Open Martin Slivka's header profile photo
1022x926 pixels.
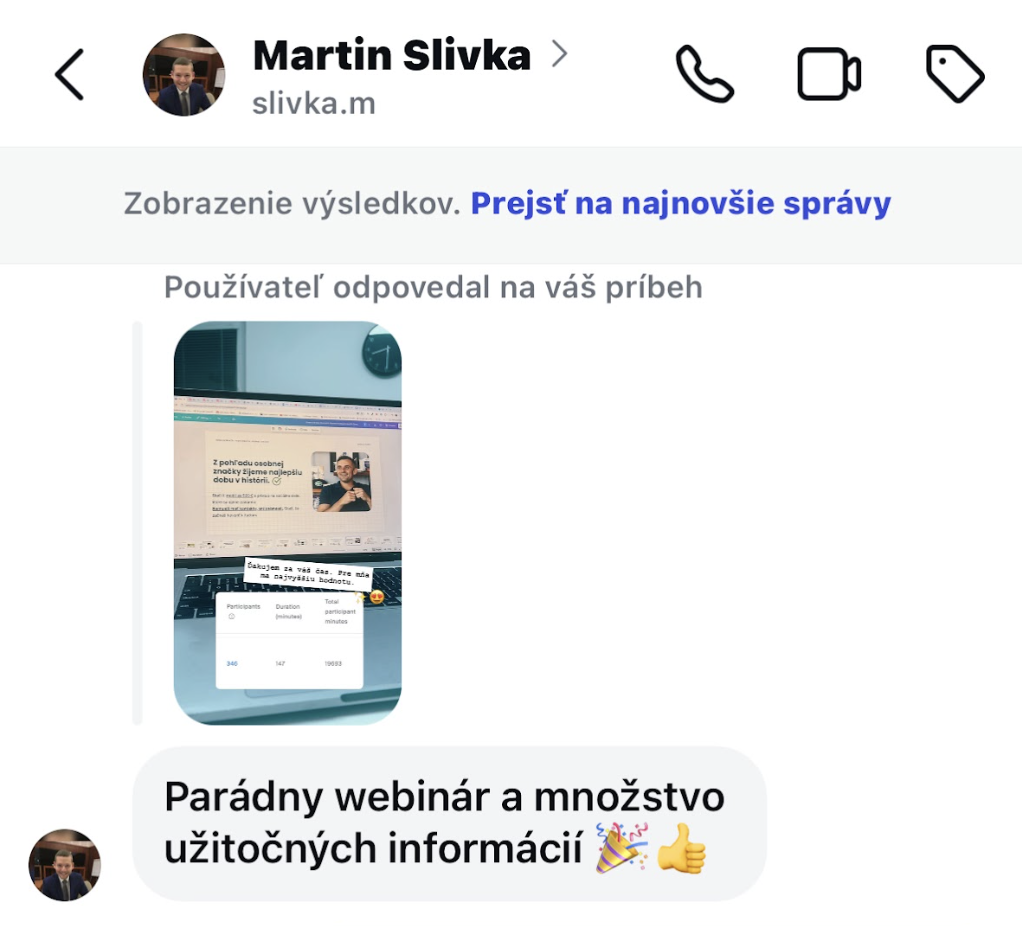184,75
